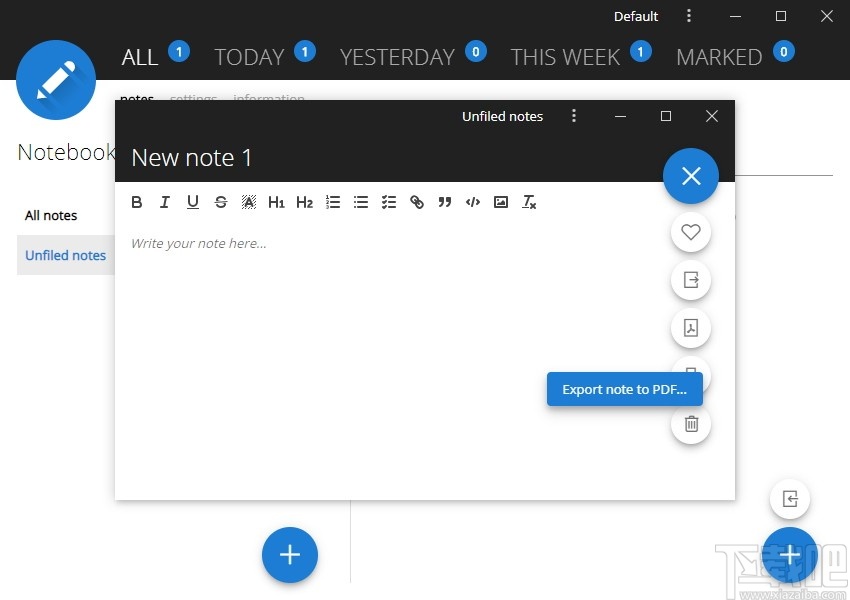Add a blockquote to the note
Image resolution: width=850 pixels, height=600 pixels.
[445, 202]
